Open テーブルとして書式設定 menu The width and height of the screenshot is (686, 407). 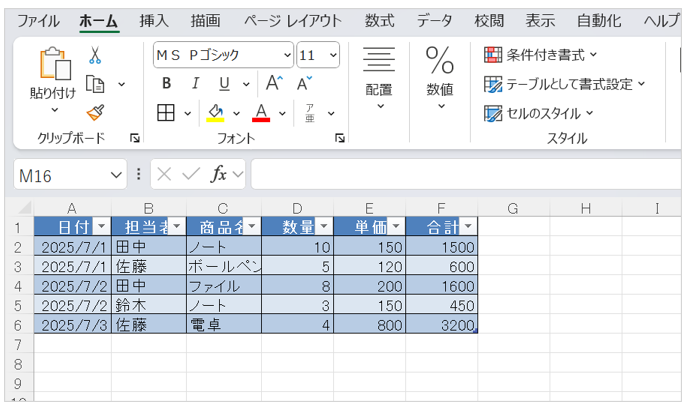[564, 84]
